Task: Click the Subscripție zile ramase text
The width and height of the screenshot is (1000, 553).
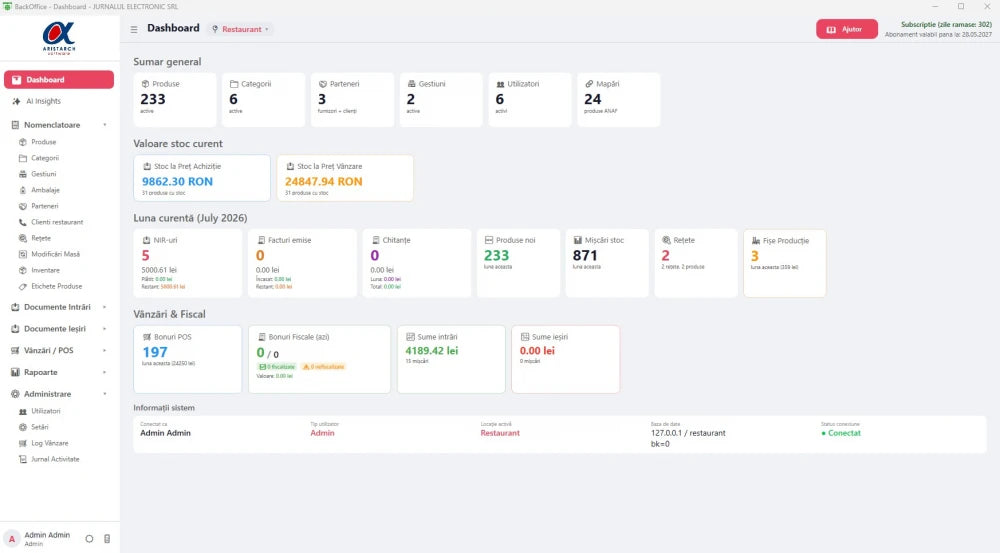Action: click(946, 24)
